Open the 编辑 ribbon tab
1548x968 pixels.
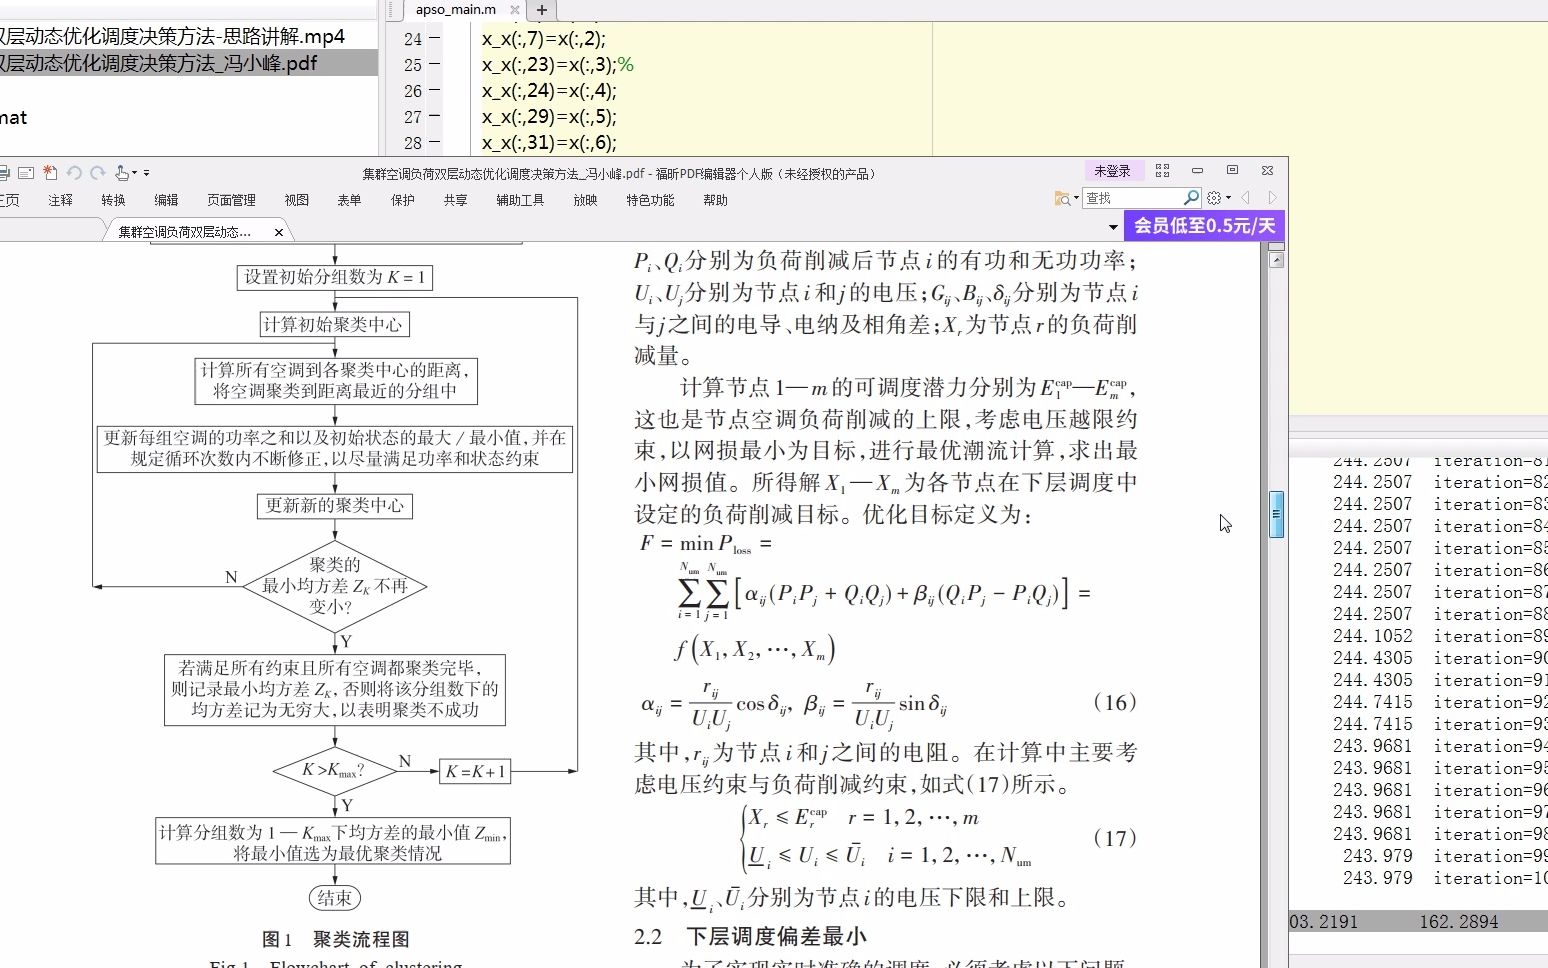[x=166, y=200]
